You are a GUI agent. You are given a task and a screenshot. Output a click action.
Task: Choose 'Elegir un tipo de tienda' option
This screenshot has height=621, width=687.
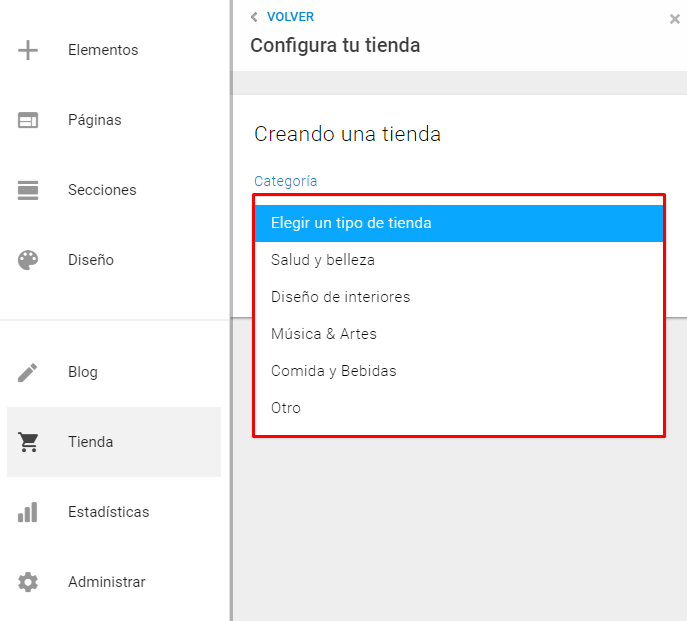pyautogui.click(x=459, y=223)
